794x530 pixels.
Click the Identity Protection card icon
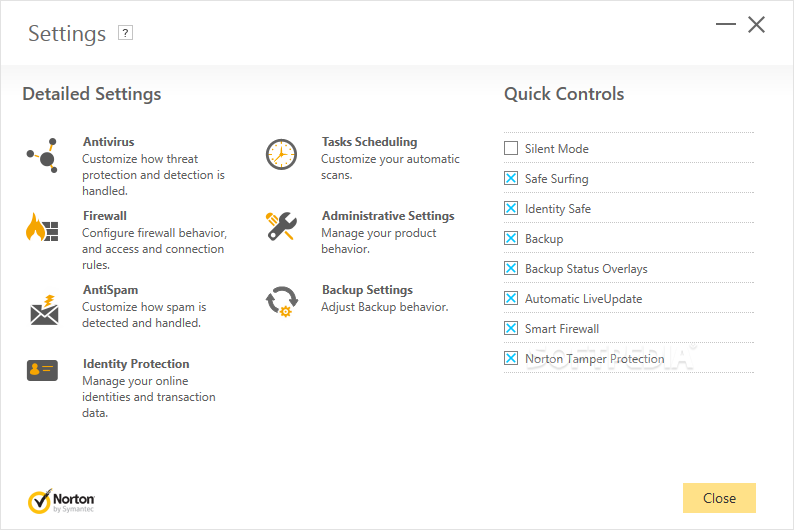point(42,370)
